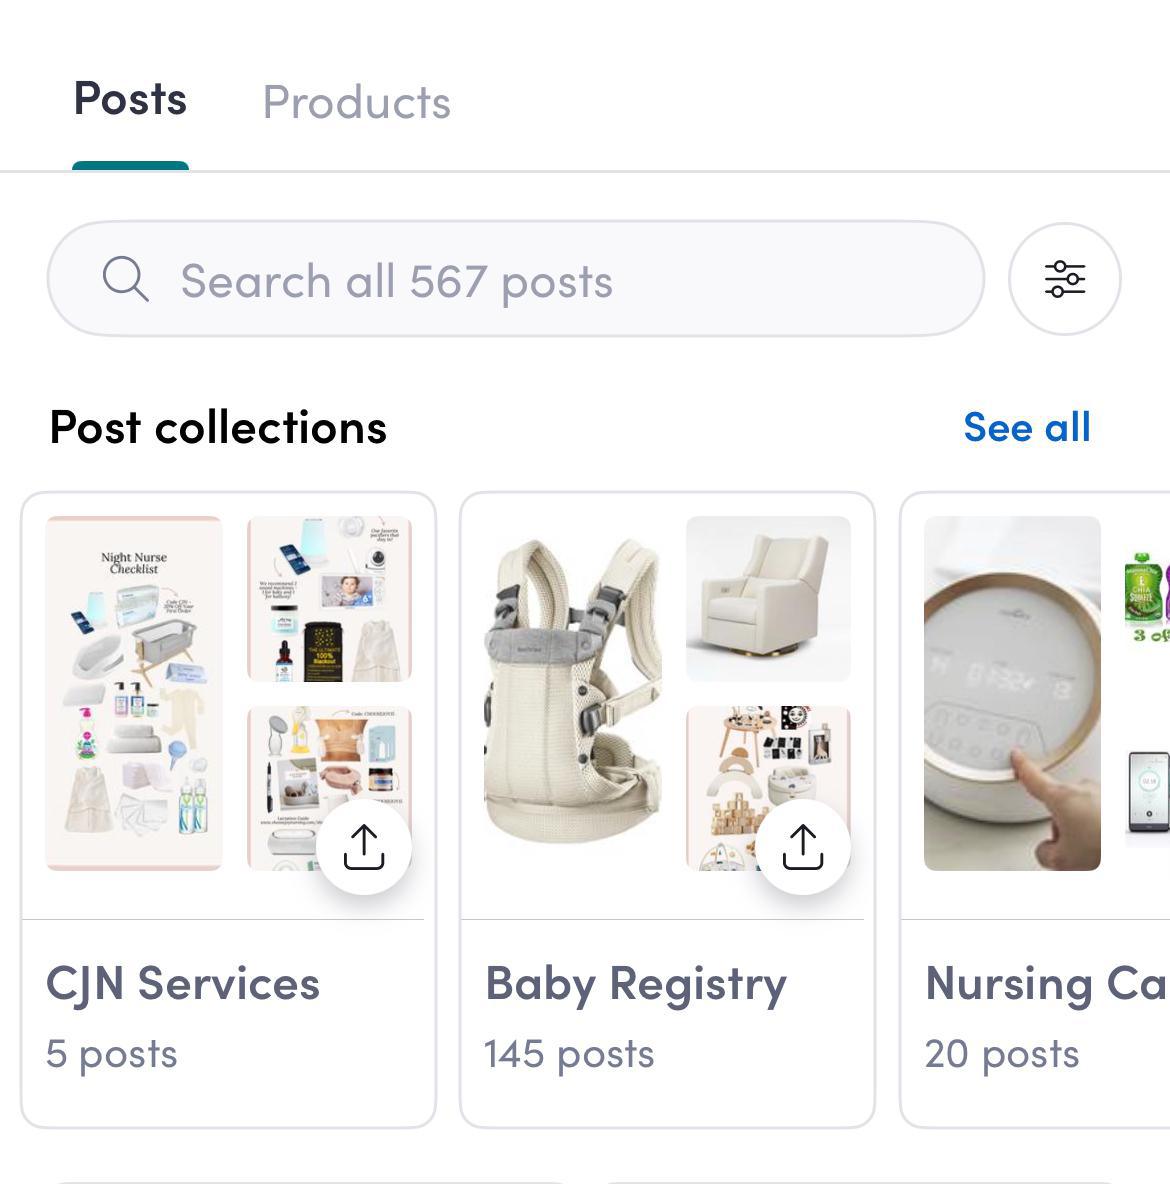Image resolution: width=1170 pixels, height=1184 pixels.
Task: Click the magnifying glass search icon
Action: (x=126, y=279)
